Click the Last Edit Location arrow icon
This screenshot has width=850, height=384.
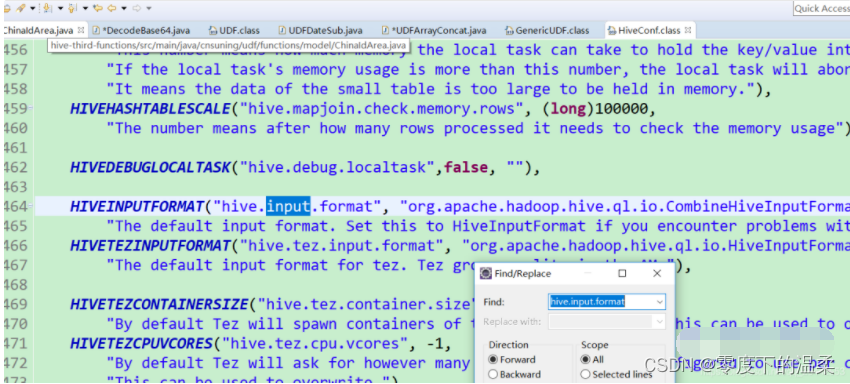point(98,8)
